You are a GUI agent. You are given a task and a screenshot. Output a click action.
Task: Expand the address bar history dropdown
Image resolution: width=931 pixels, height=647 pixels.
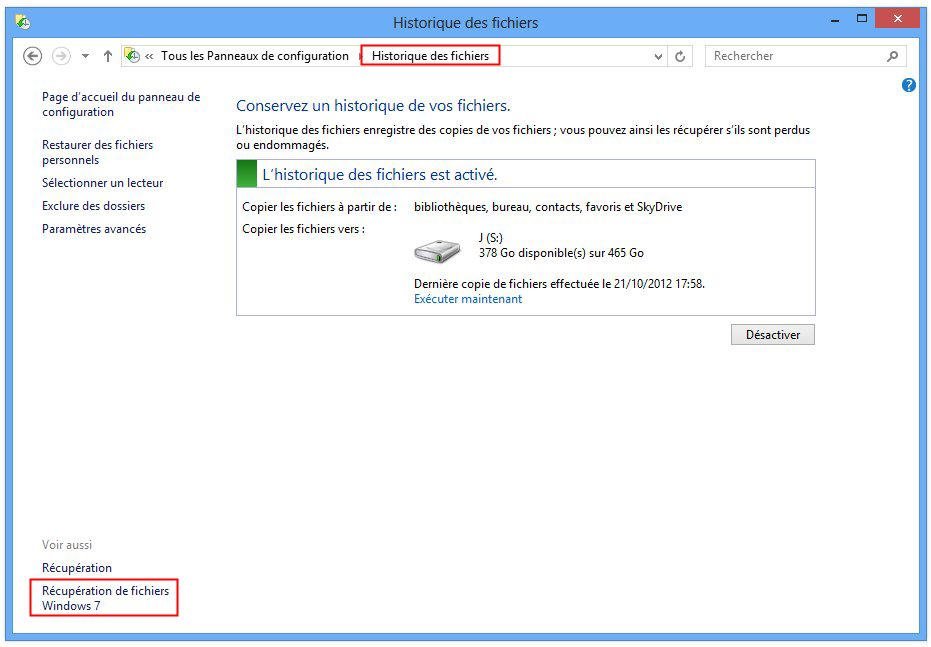click(658, 56)
